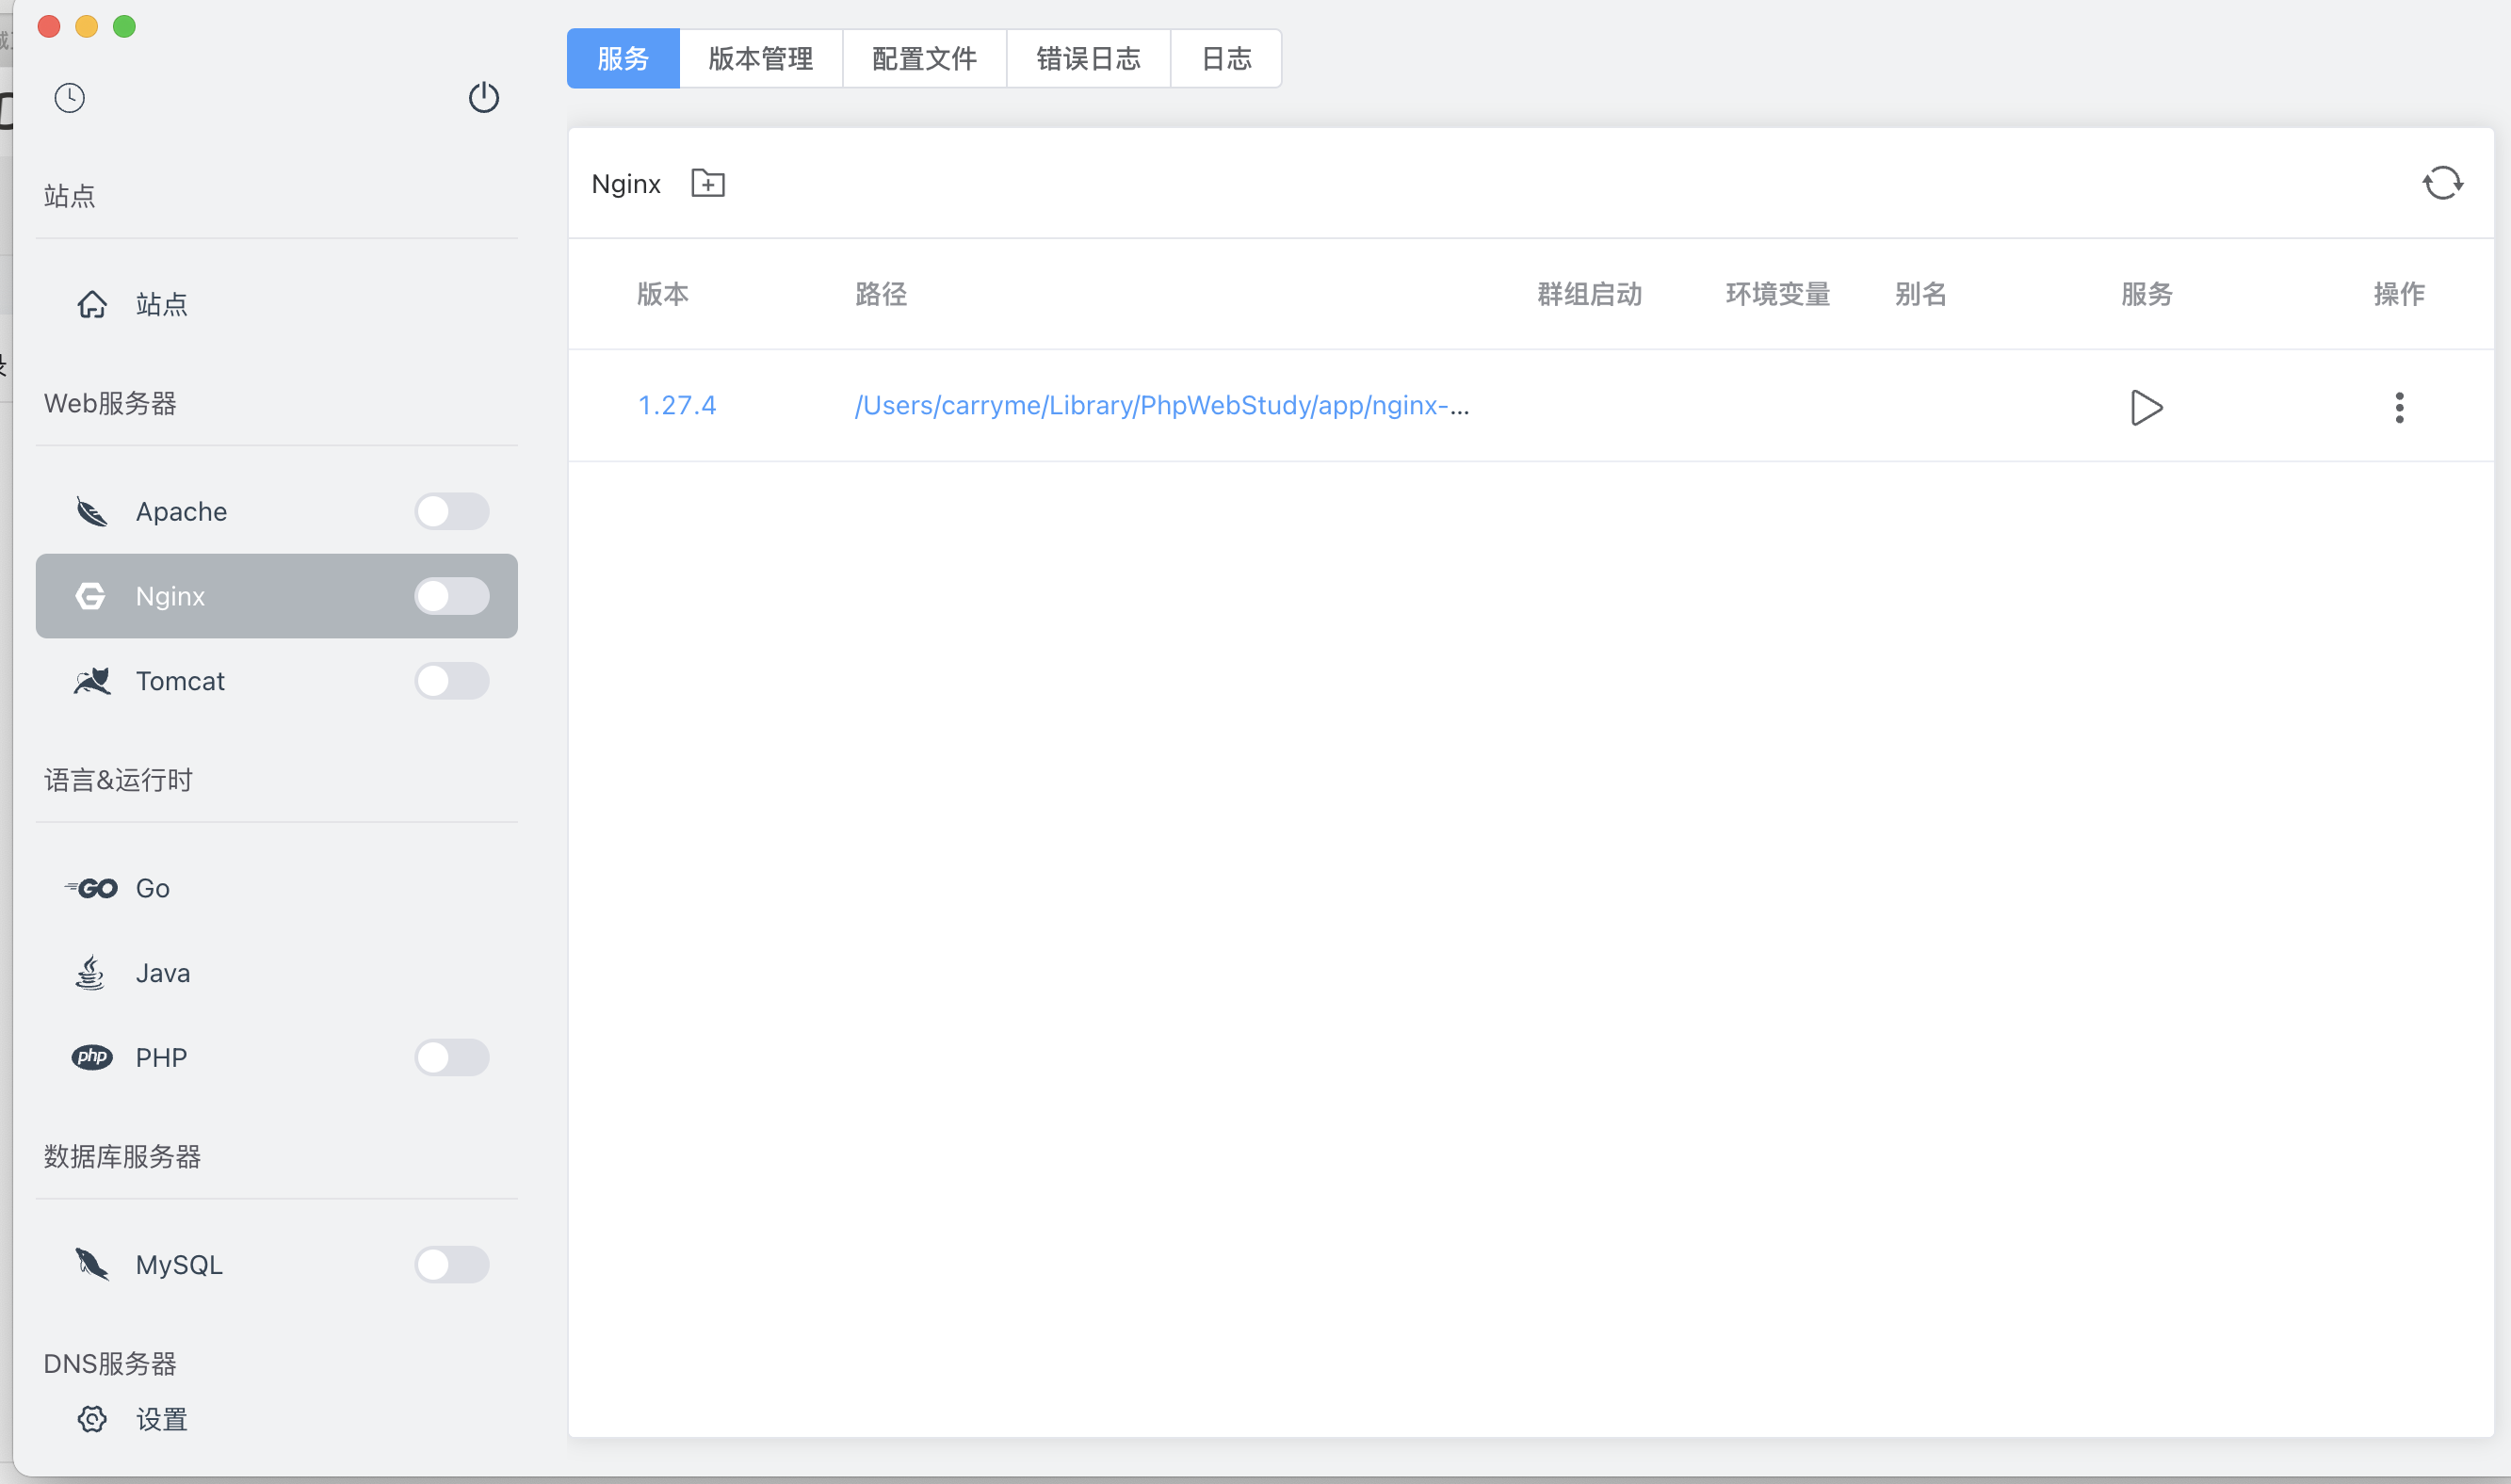Viewport: 2511px width, 1484px height.
Task: Click the Go language icon
Action: coord(92,888)
